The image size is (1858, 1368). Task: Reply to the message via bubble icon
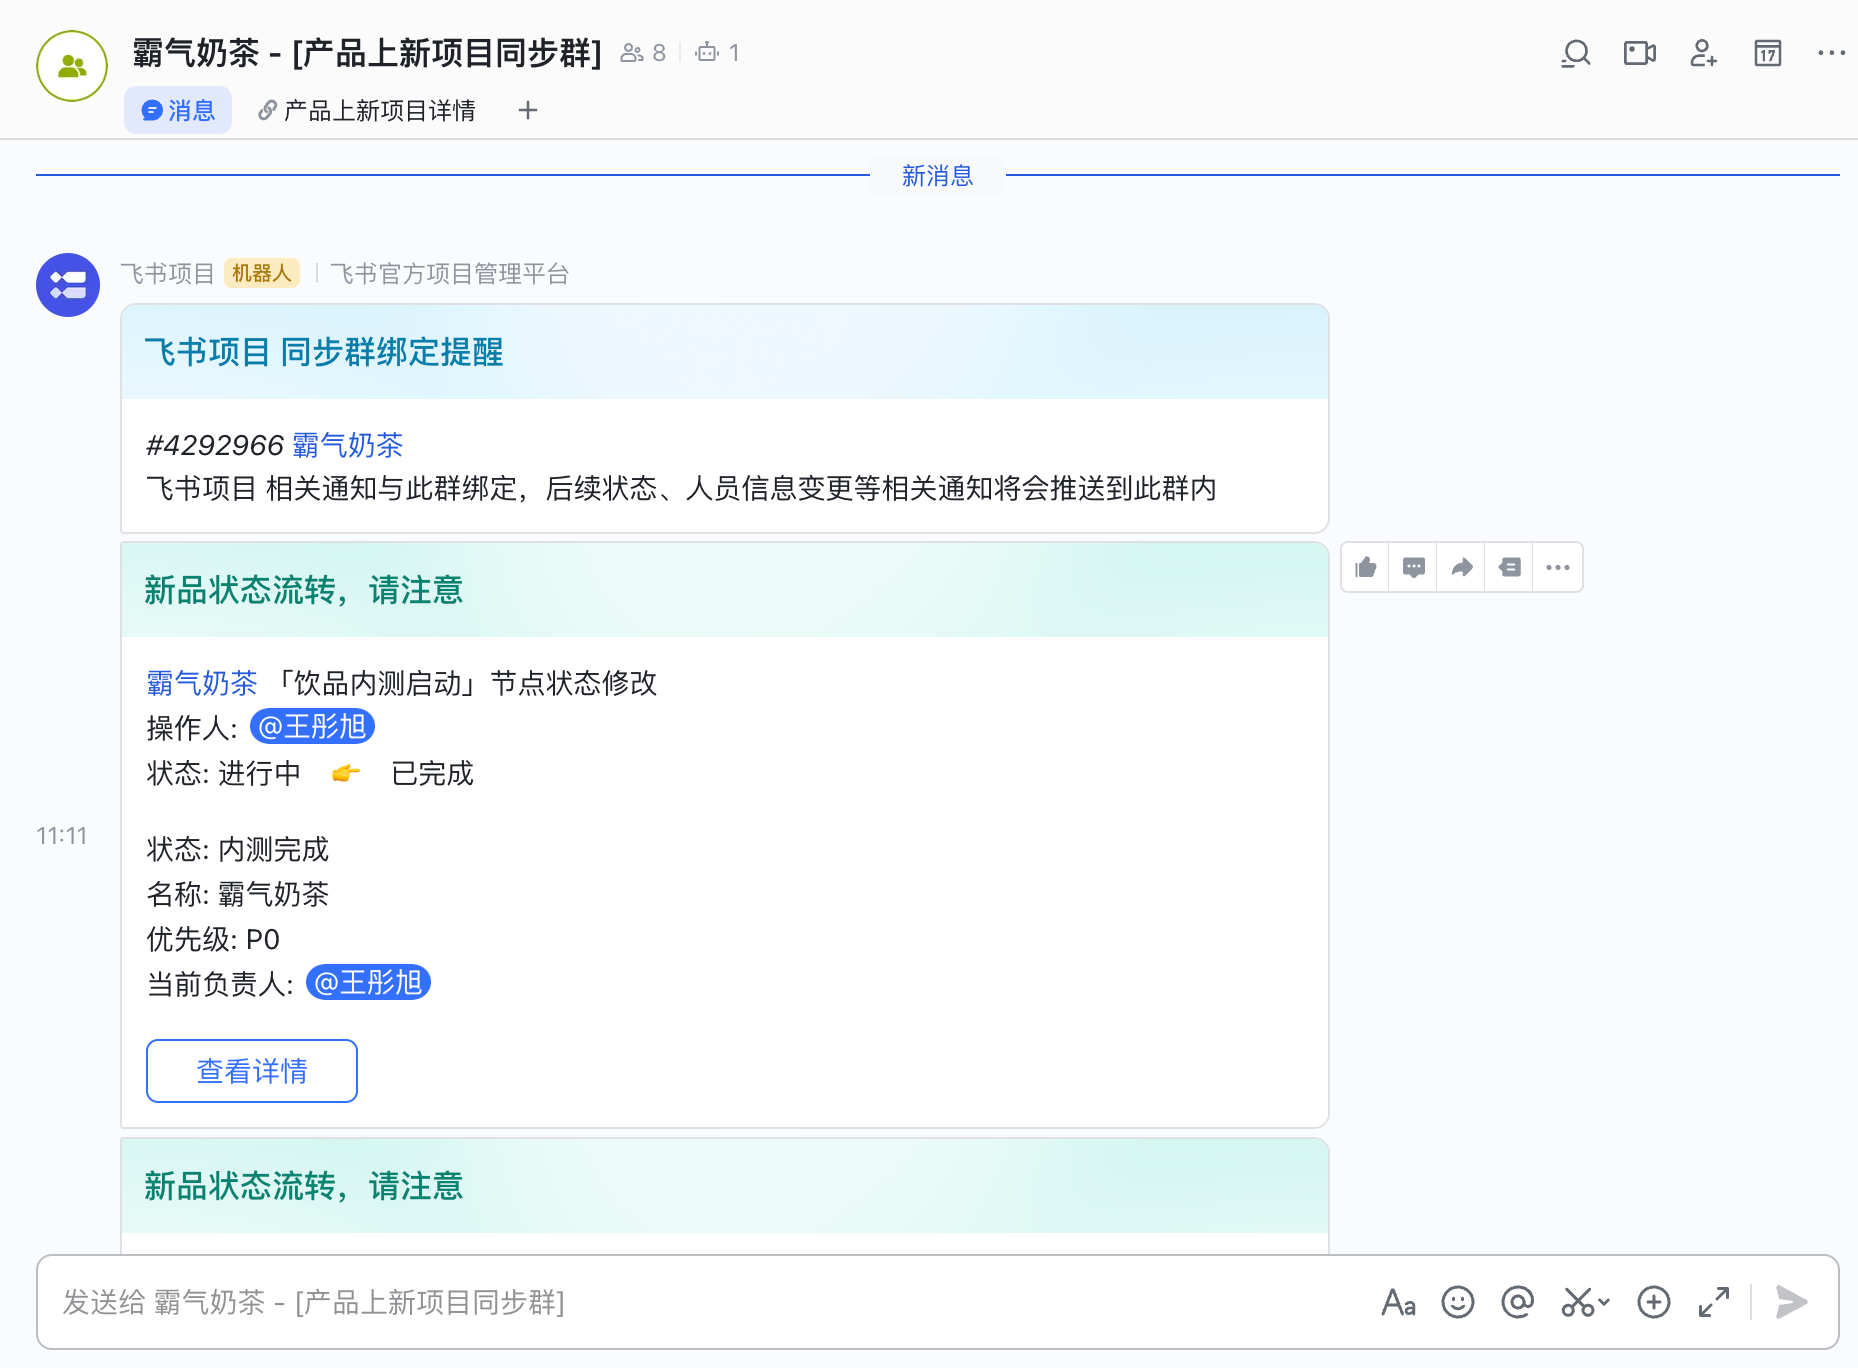pyautogui.click(x=1414, y=568)
